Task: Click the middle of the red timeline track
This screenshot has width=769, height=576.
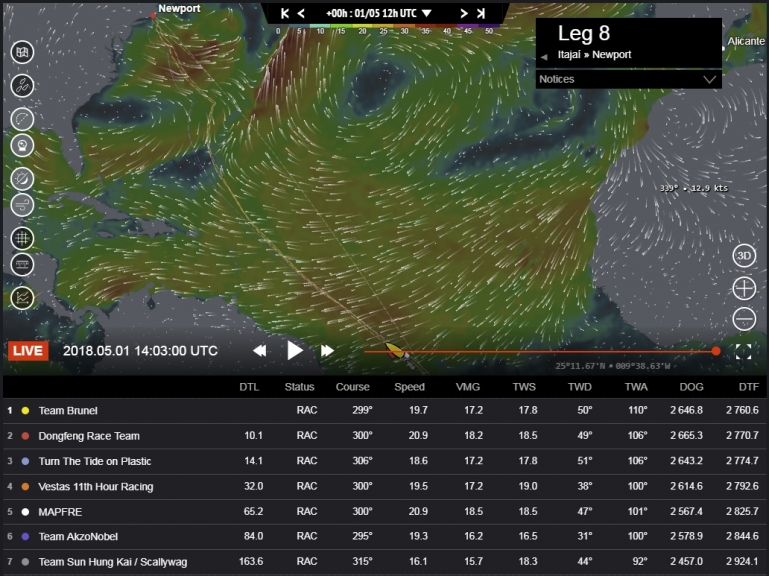Action: (x=539, y=352)
